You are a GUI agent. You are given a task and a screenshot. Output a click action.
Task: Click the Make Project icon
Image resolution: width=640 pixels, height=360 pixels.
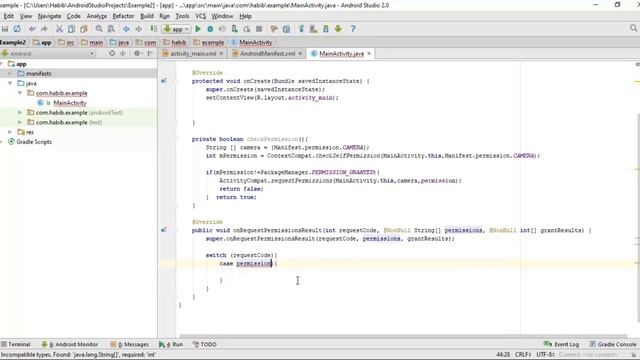coord(153,29)
